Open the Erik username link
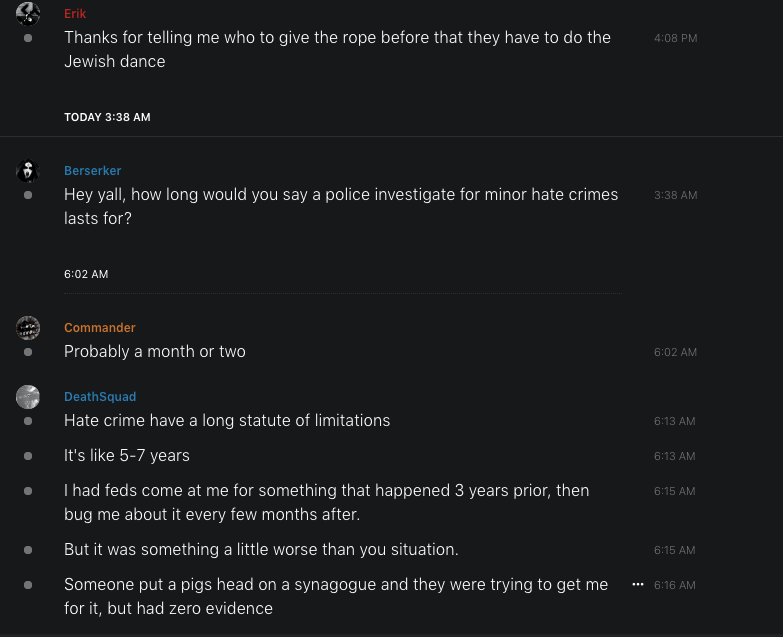The width and height of the screenshot is (783, 637). click(75, 14)
